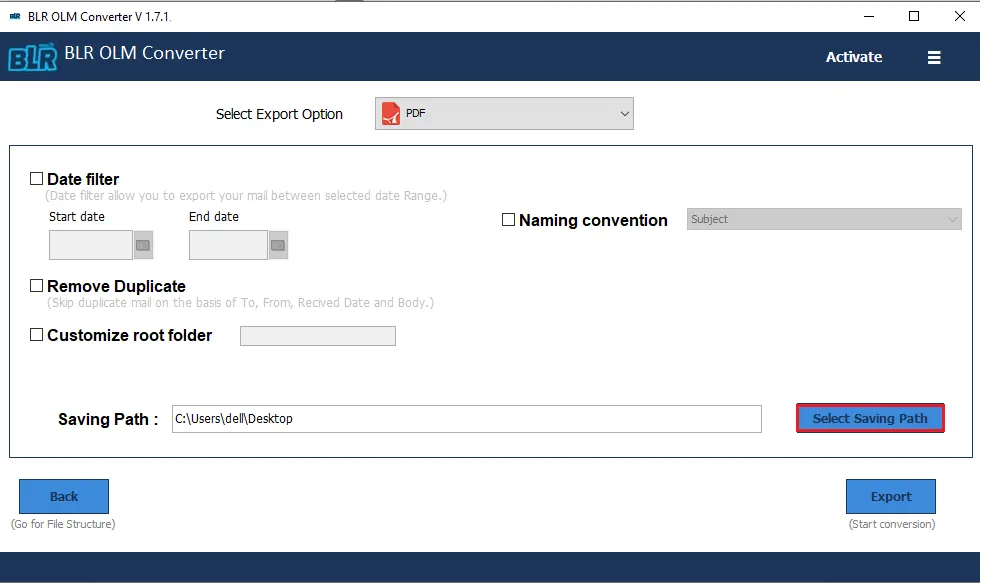Click the End date input field
The image size is (982, 583).
point(228,245)
